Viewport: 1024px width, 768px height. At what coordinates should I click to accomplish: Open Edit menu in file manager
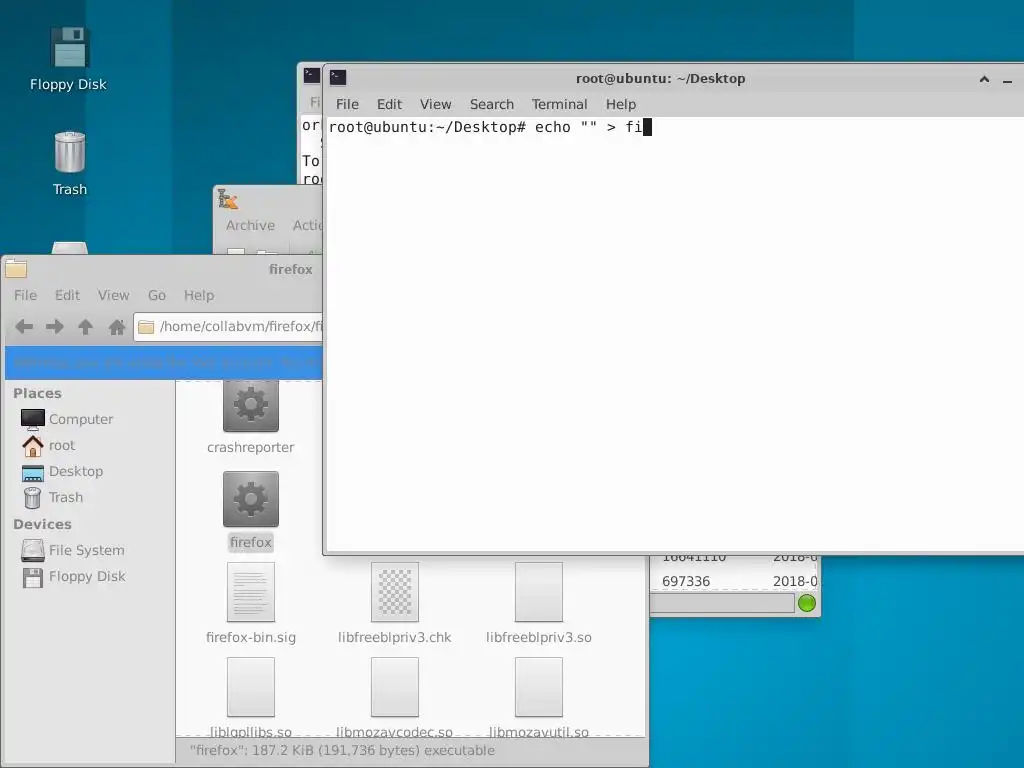67,295
